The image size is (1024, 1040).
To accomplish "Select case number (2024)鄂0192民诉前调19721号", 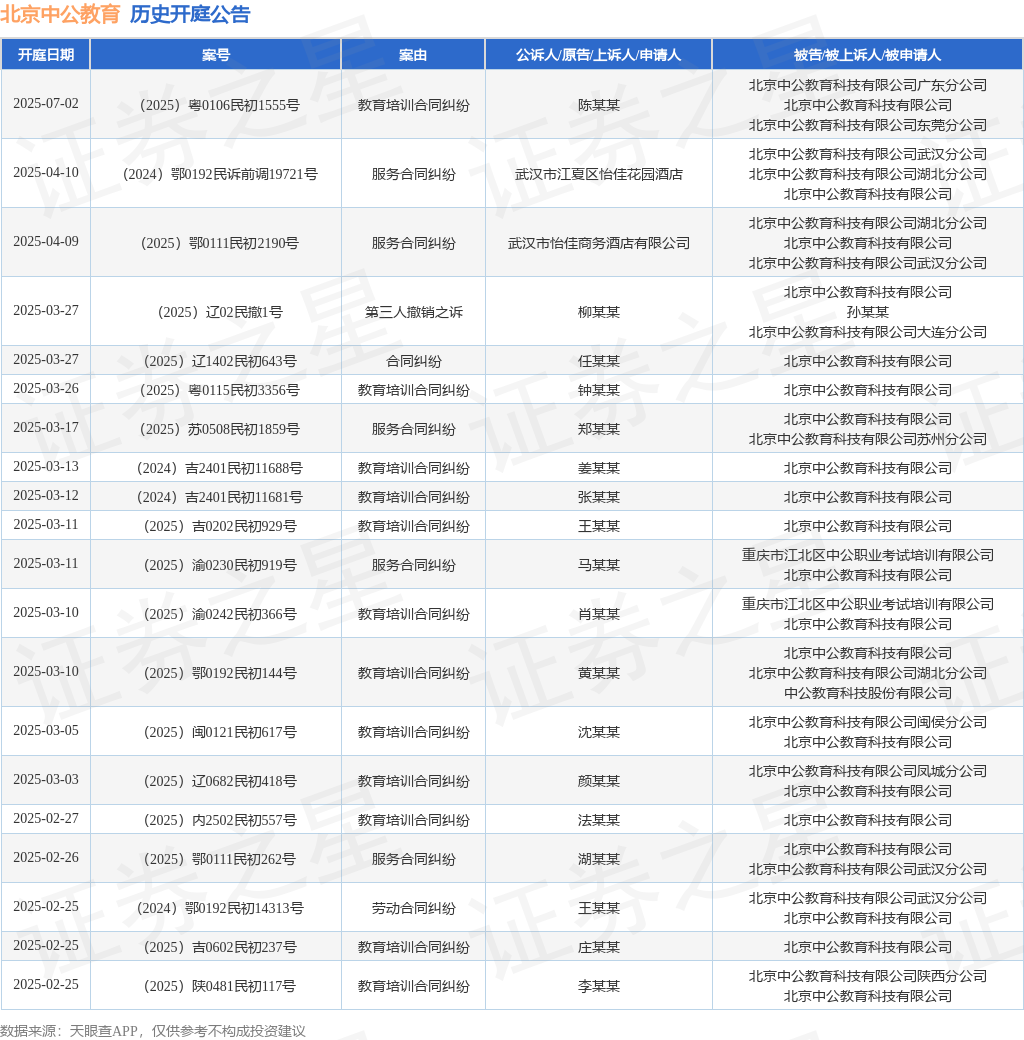I will click(216, 174).
